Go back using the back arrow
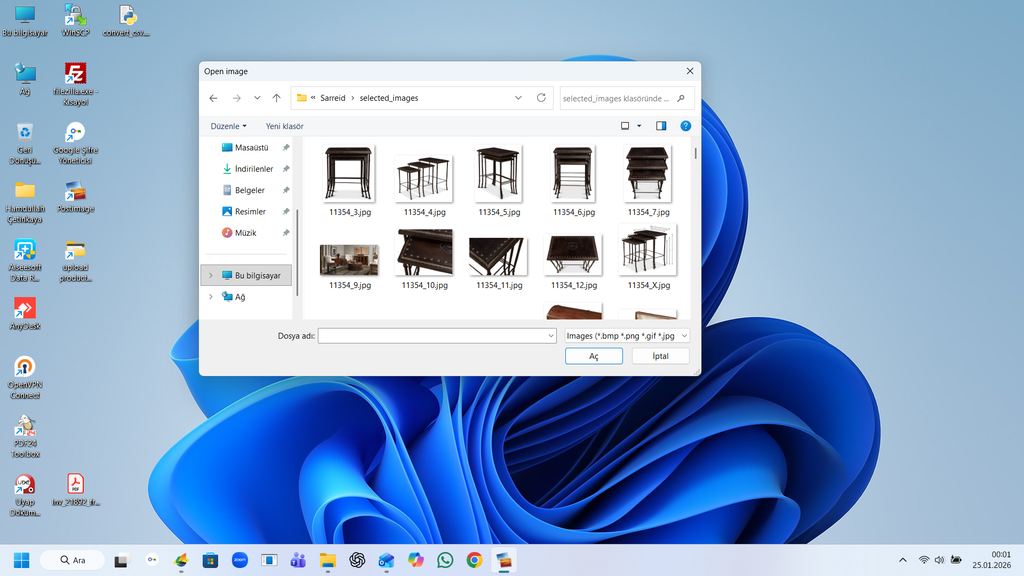Viewport: 1024px width, 576px height. (214, 98)
